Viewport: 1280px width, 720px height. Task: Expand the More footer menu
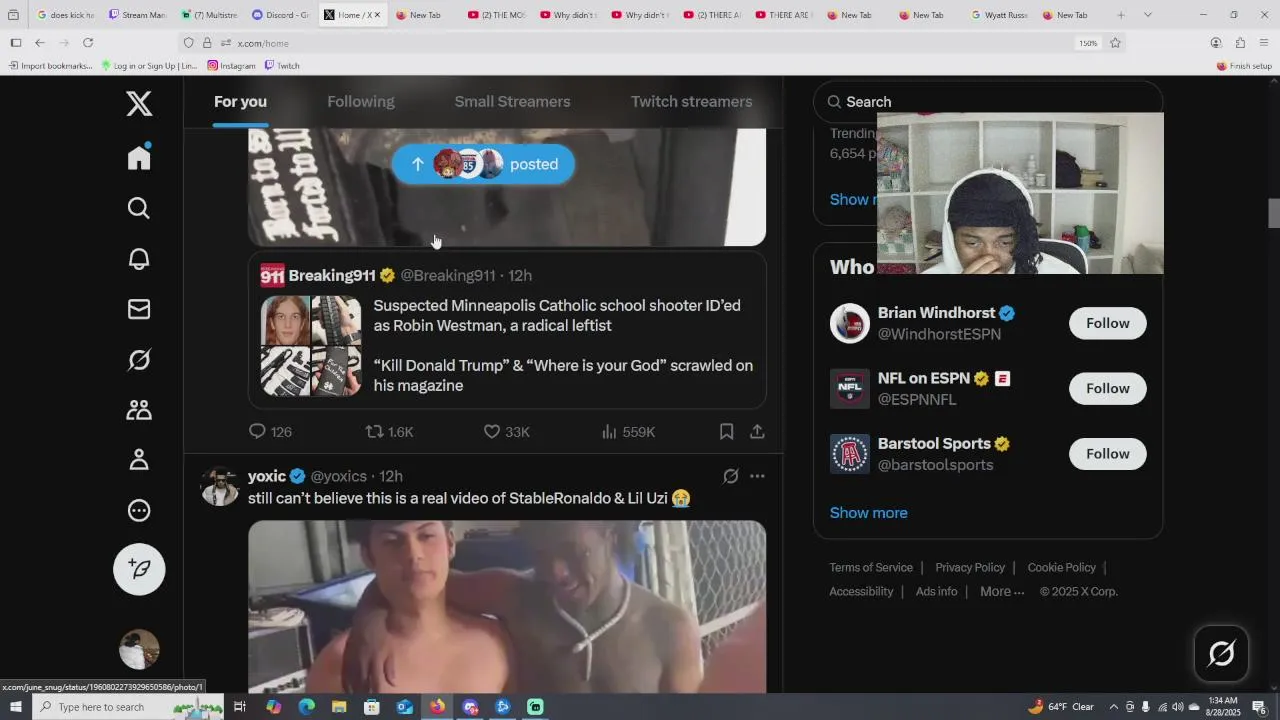click(x=1002, y=591)
